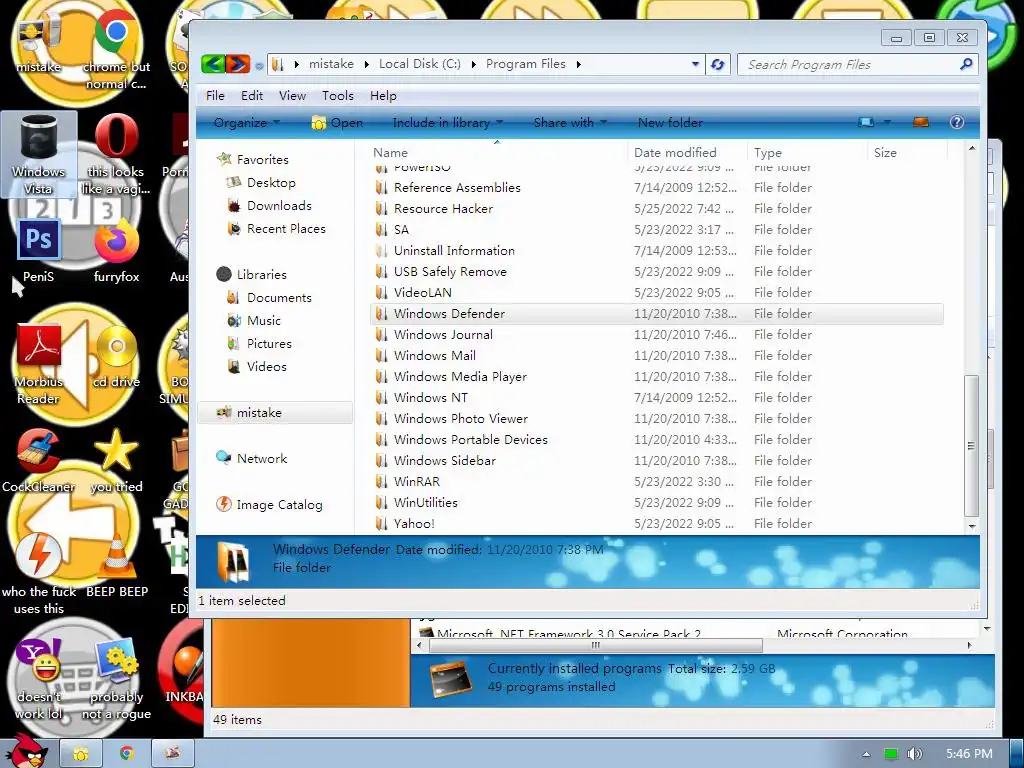Viewport: 1024px width, 768px height.
Task: Click the Open toolbar button
Action: [x=337, y=123]
